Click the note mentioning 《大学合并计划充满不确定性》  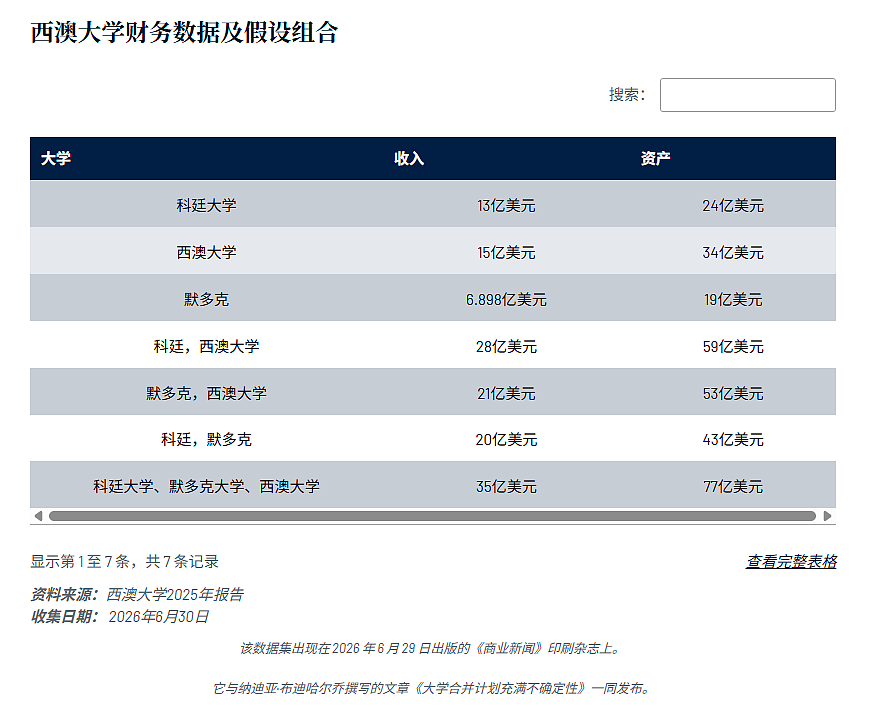[431, 688]
